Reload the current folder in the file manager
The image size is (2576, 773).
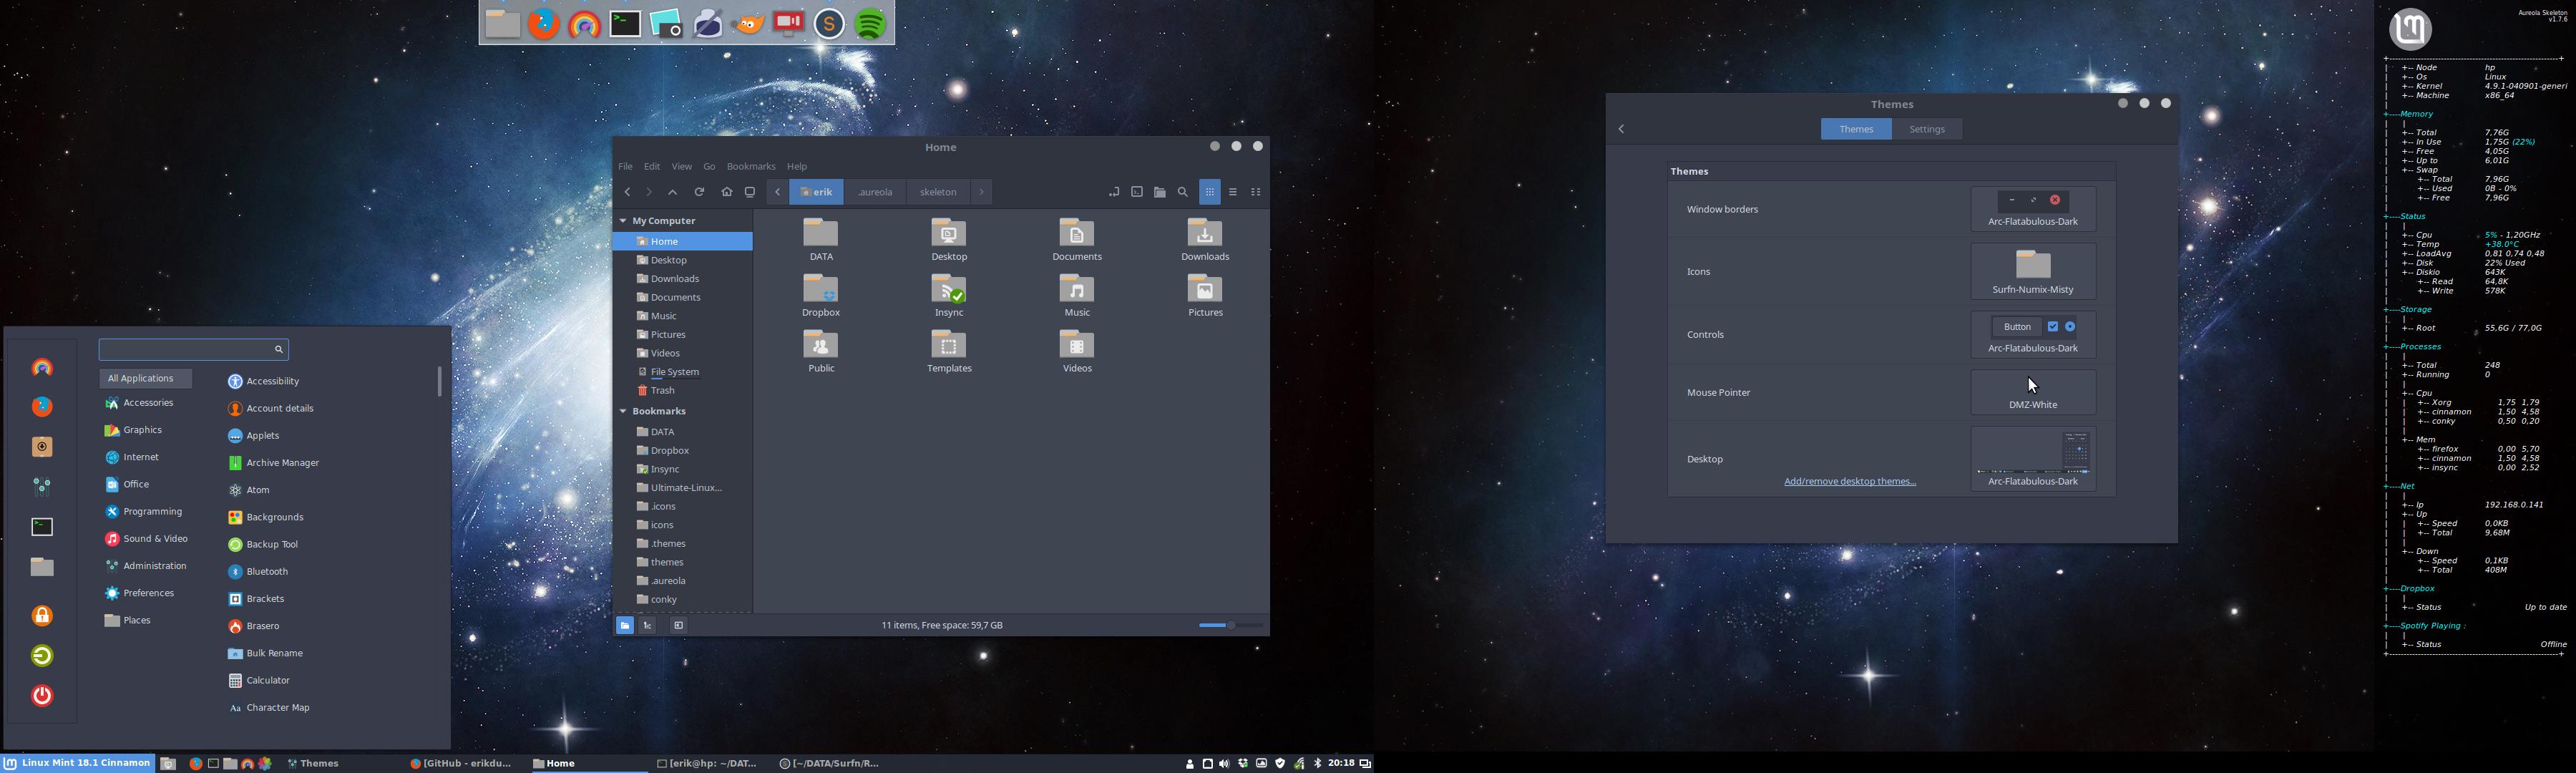[700, 192]
